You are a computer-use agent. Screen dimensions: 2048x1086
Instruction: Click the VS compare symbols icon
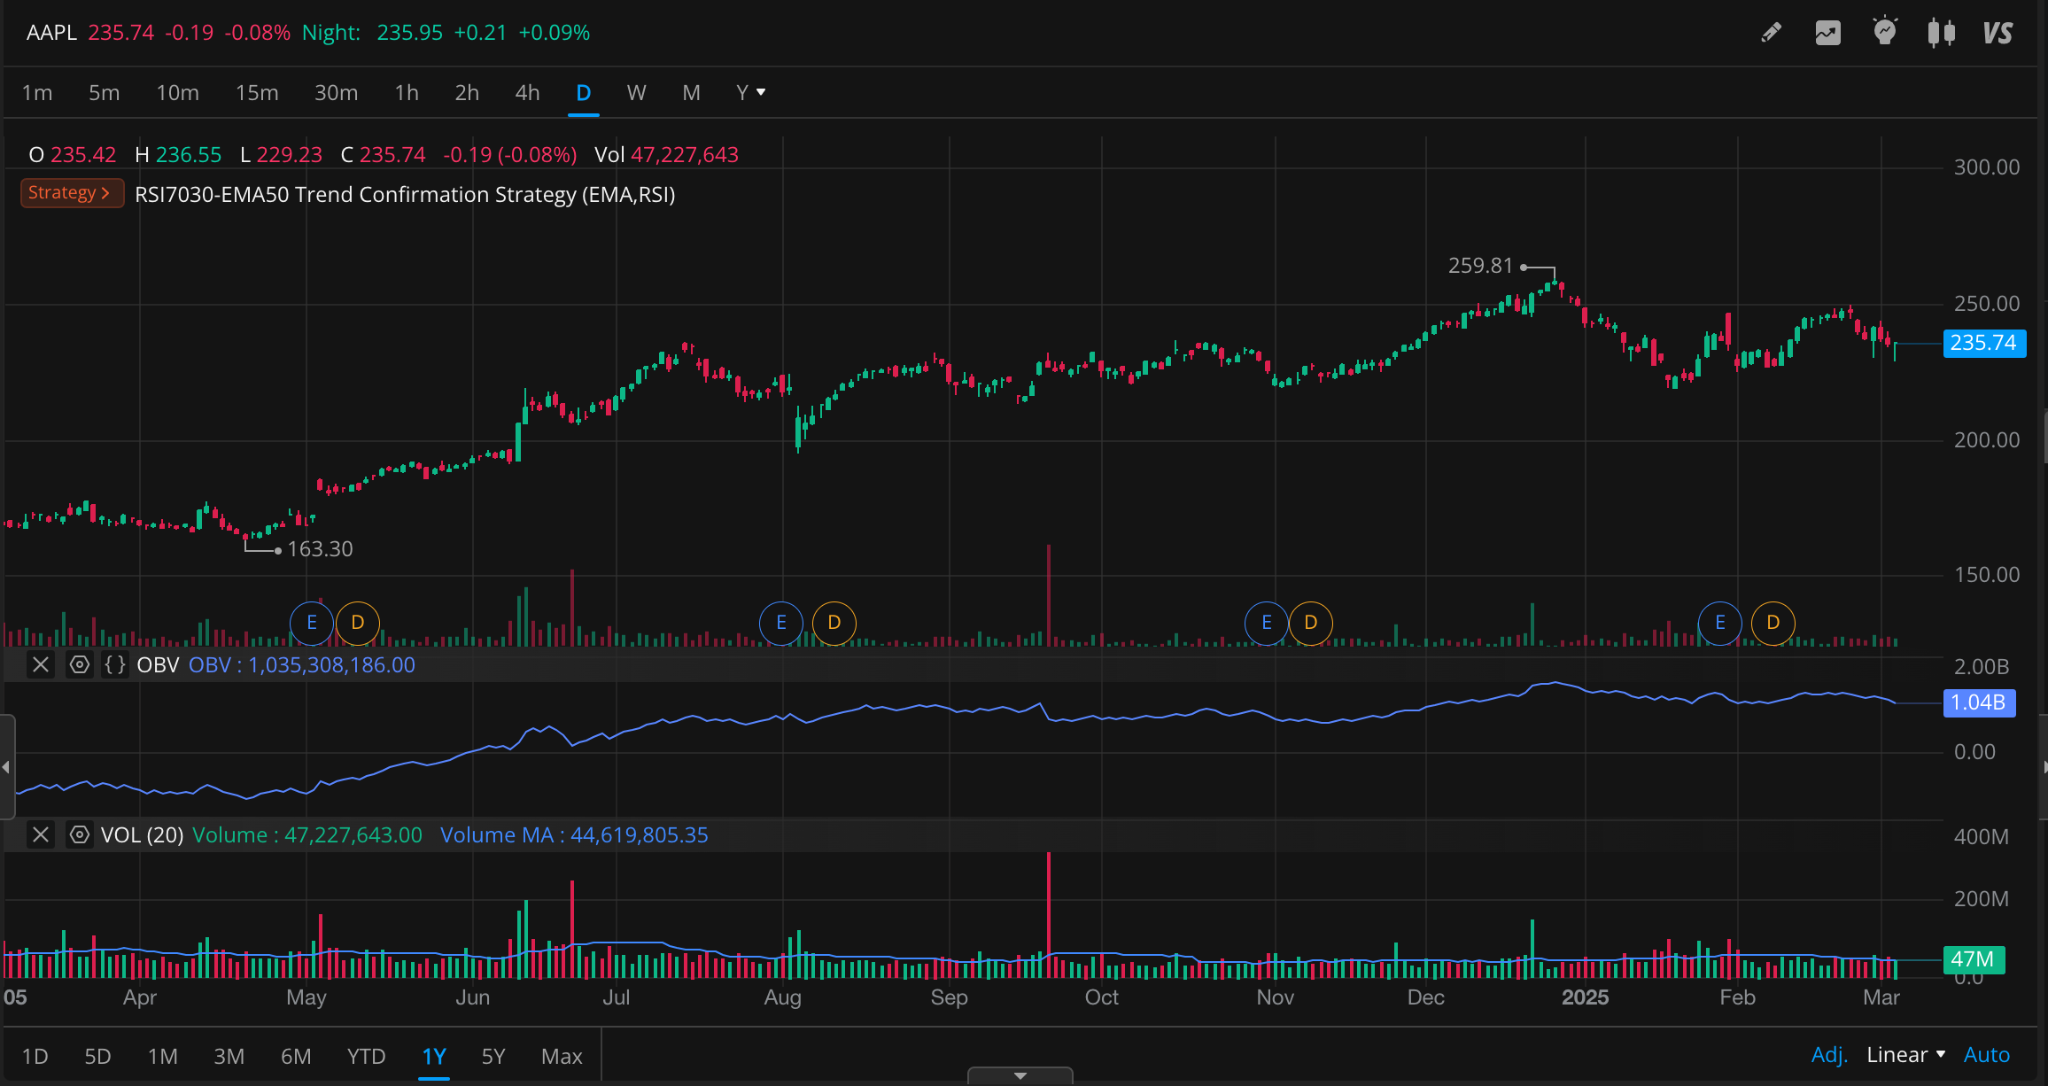[x=1997, y=33]
